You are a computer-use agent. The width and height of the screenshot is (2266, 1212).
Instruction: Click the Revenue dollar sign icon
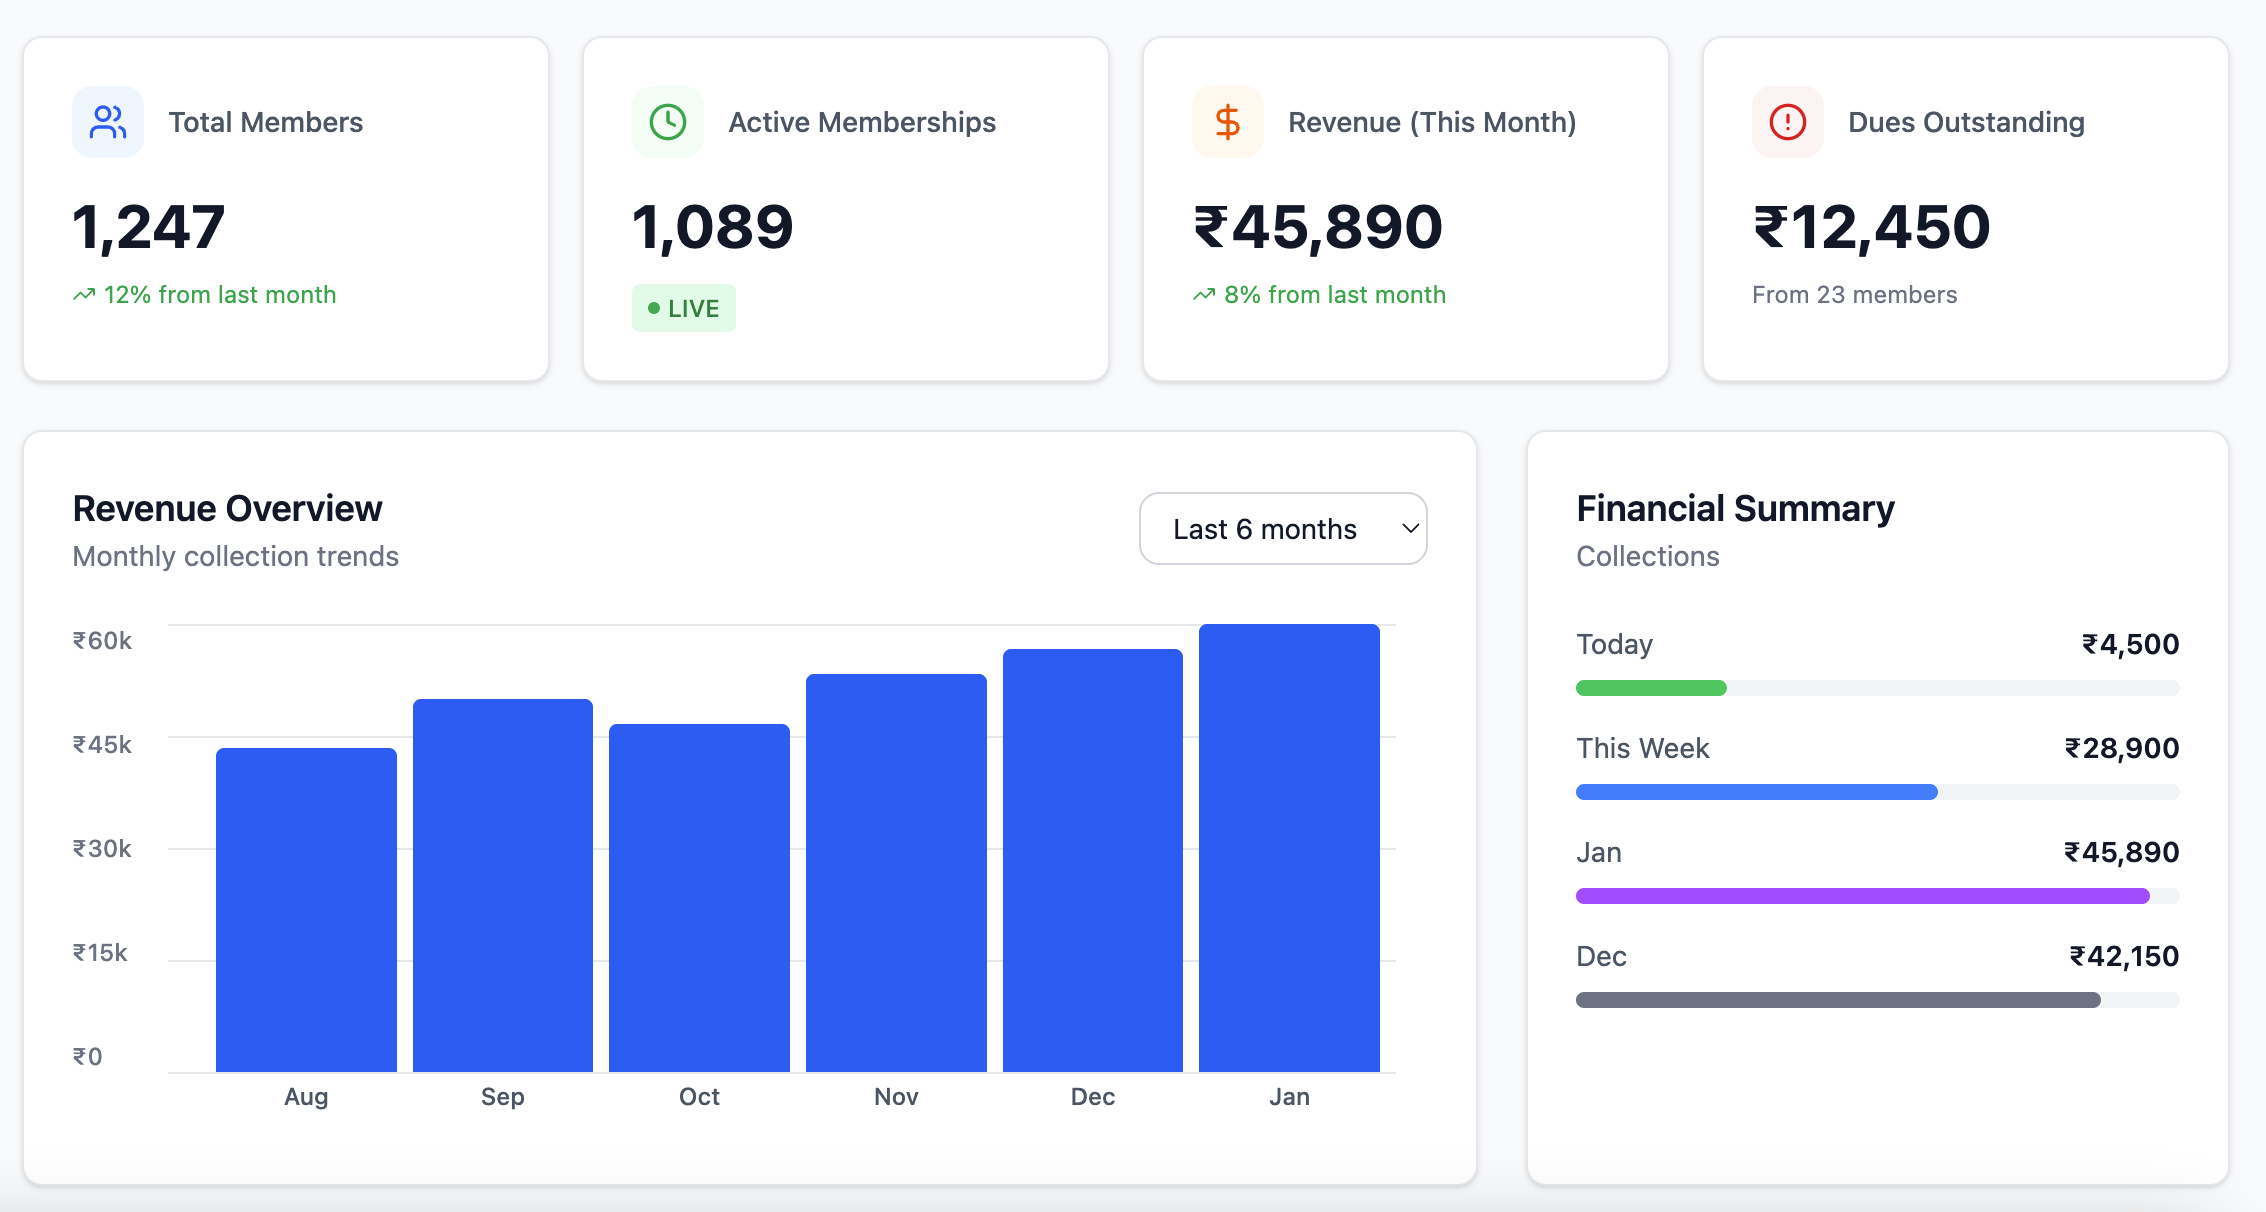[x=1228, y=122]
